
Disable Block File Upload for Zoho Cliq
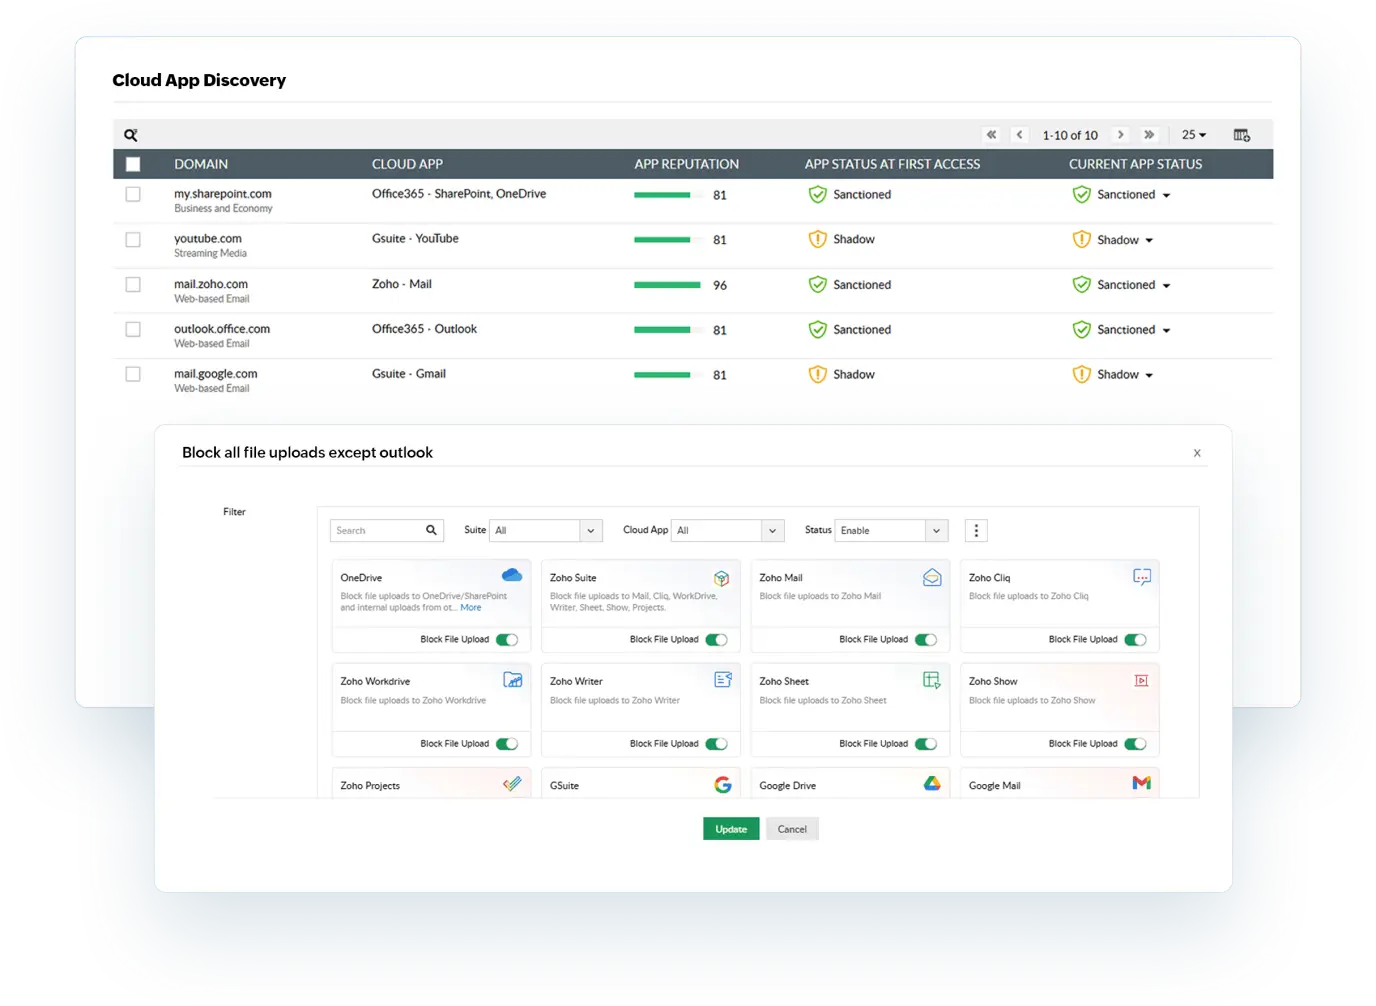click(1136, 640)
